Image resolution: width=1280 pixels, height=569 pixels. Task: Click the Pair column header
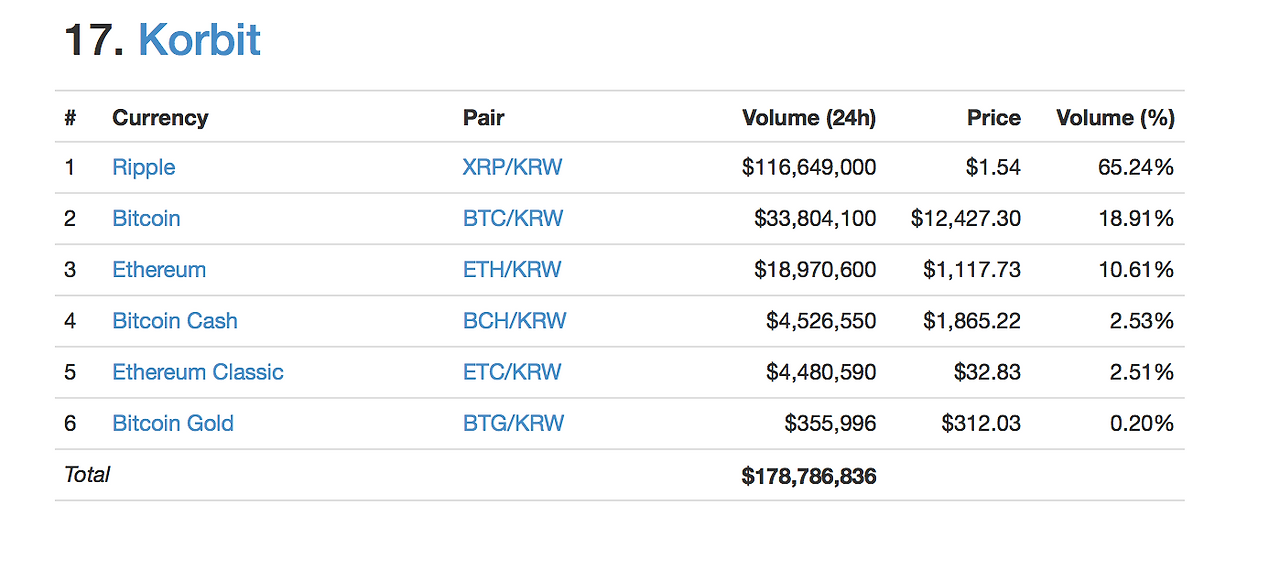(483, 117)
